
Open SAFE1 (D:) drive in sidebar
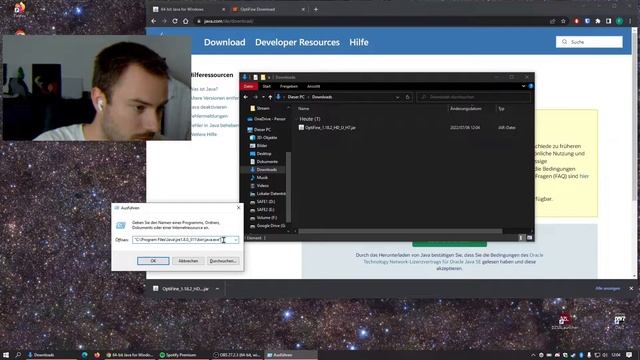coord(265,202)
